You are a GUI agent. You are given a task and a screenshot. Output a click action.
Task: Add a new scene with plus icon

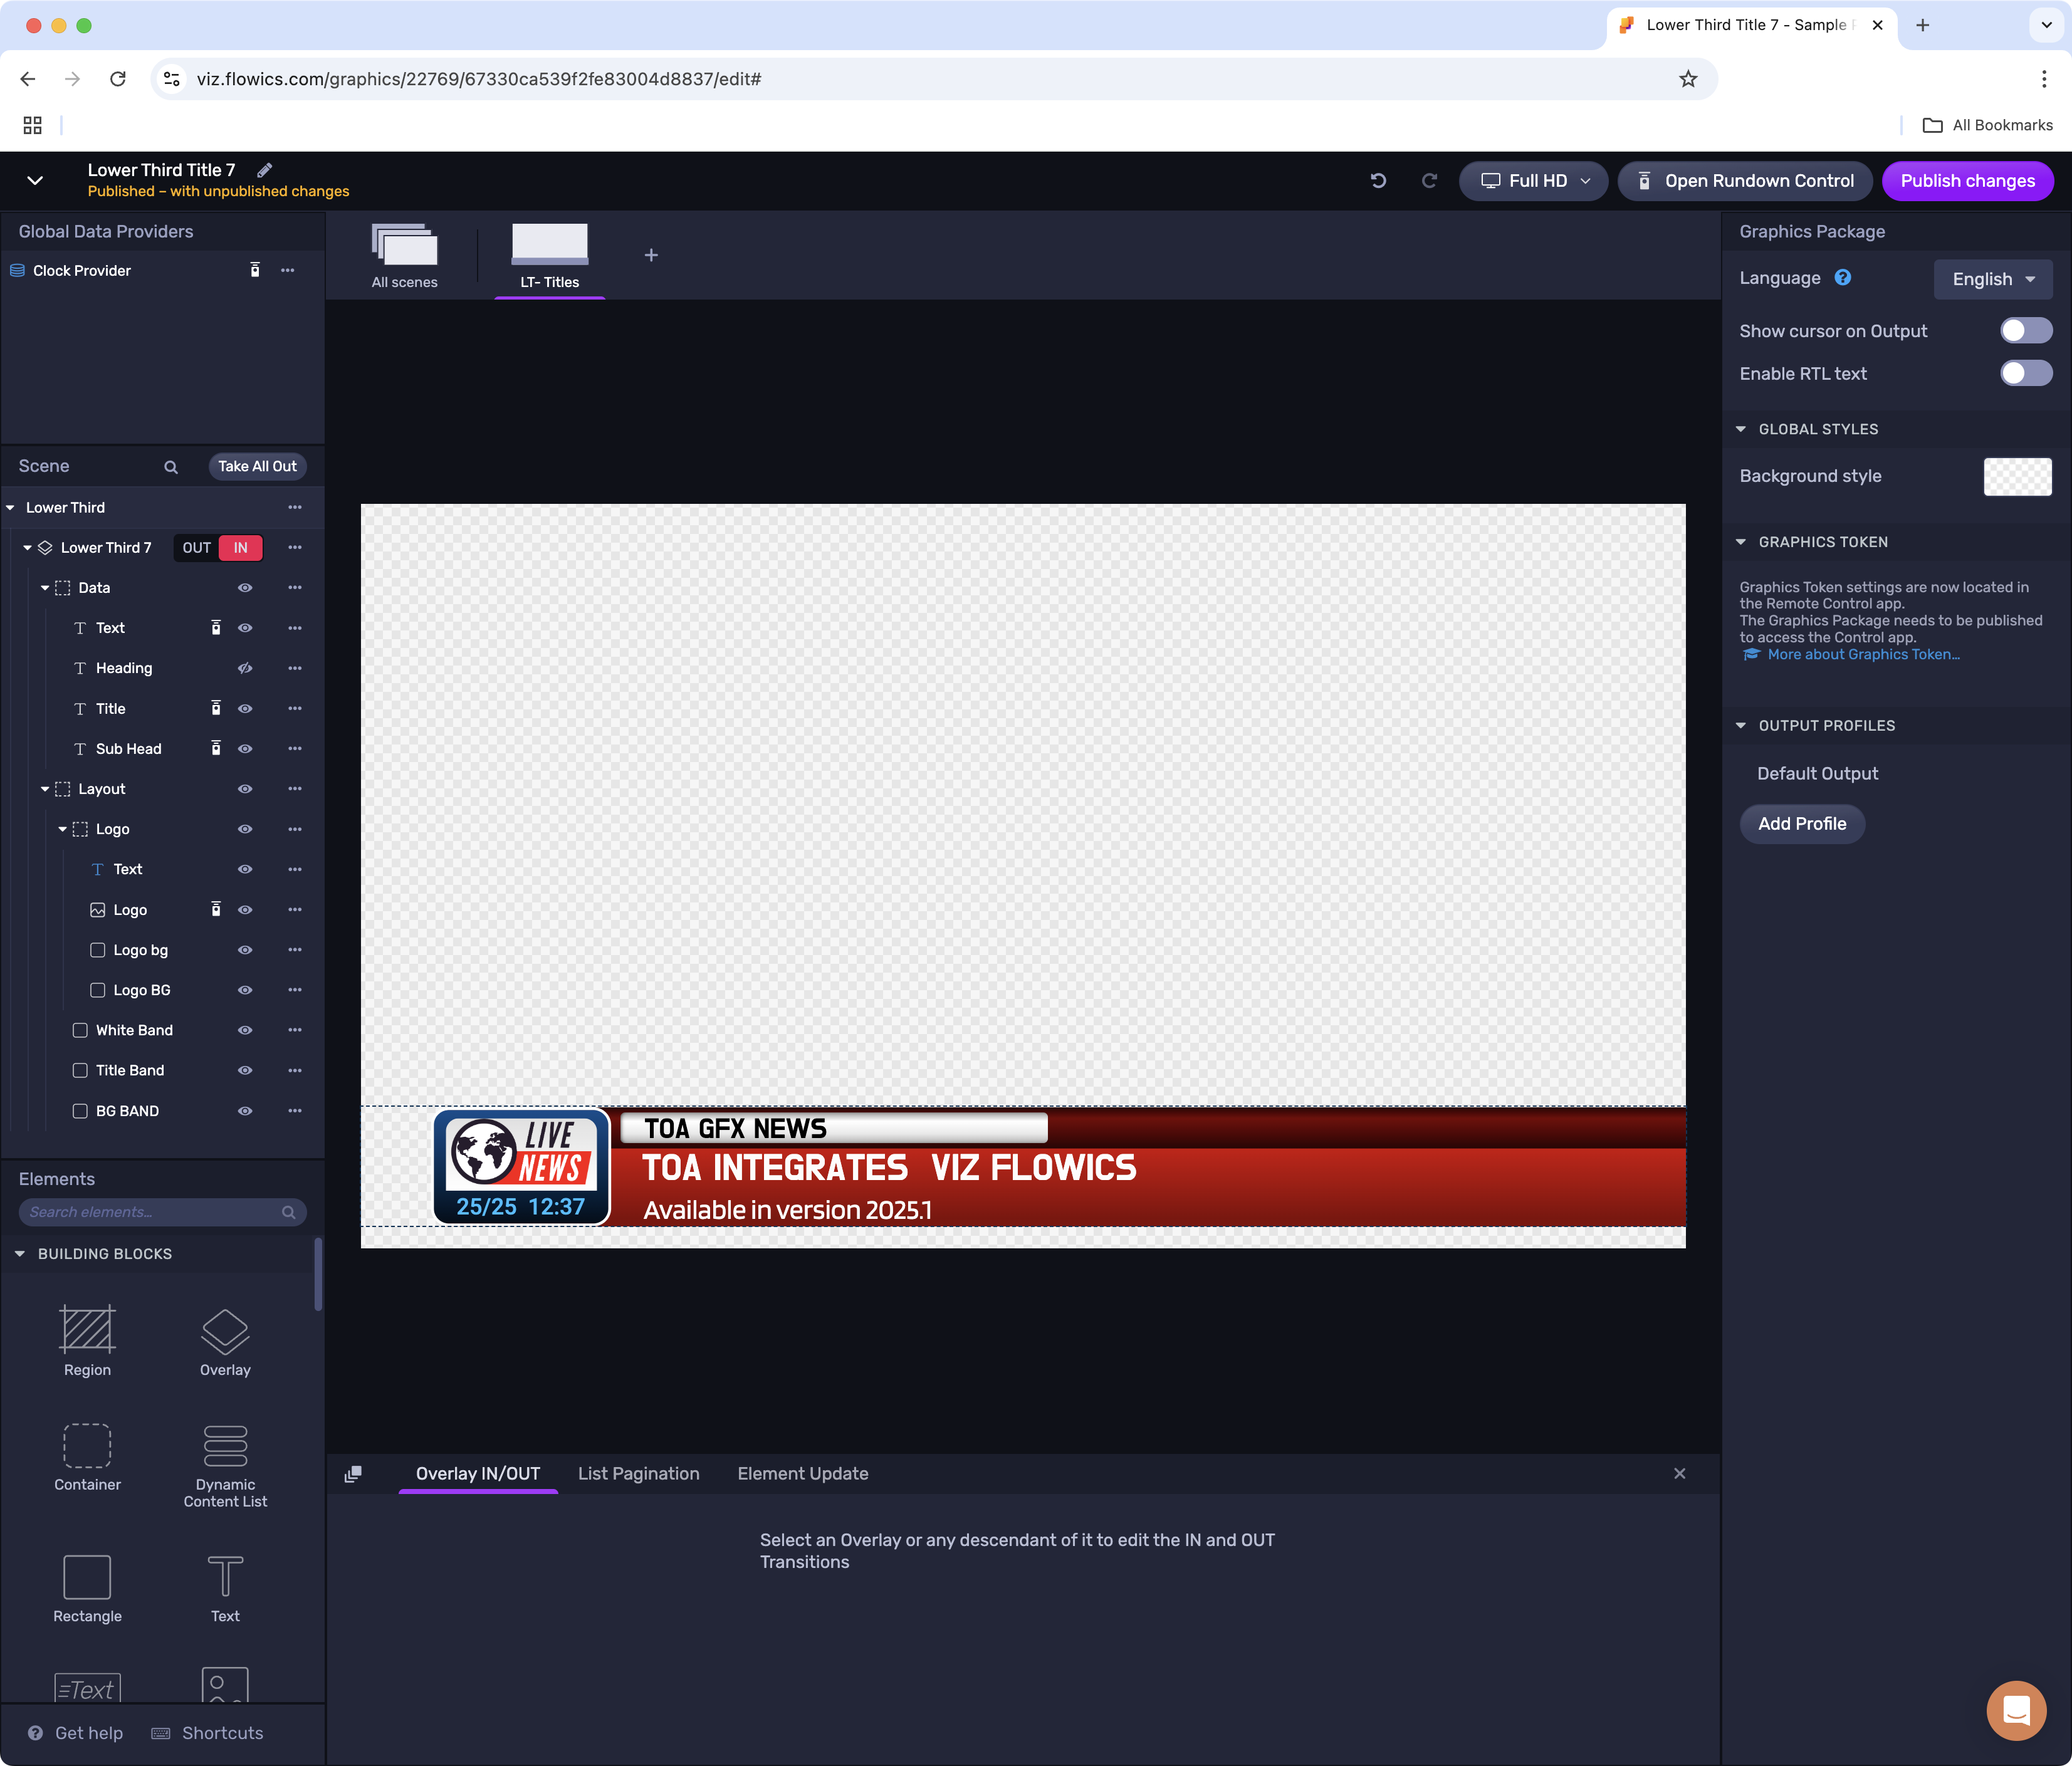(651, 255)
